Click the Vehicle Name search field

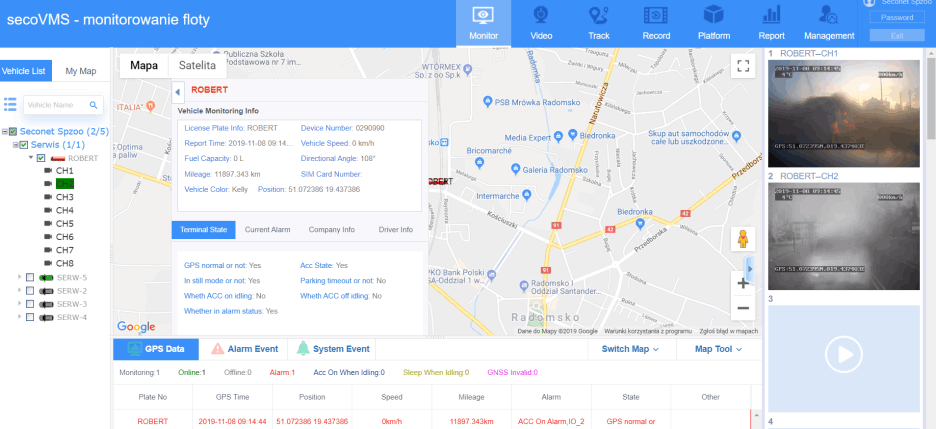tap(63, 105)
